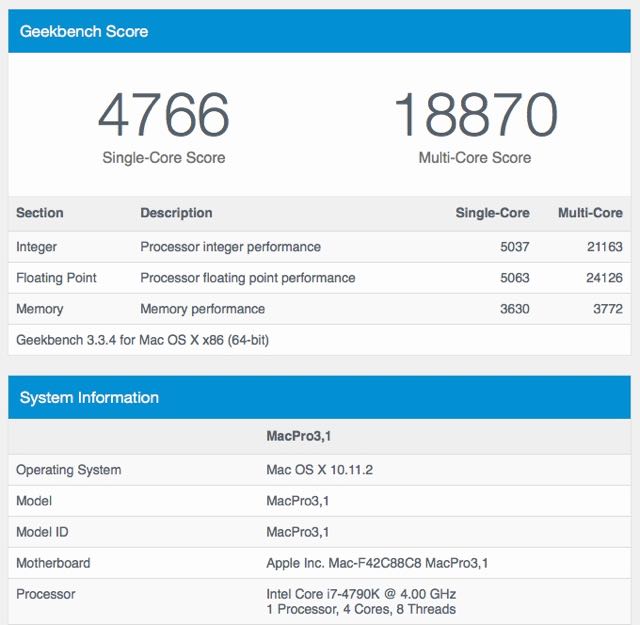Screen dimensions: 640x625
Task: Click 'Memory performance' description text
Action: pos(202,309)
